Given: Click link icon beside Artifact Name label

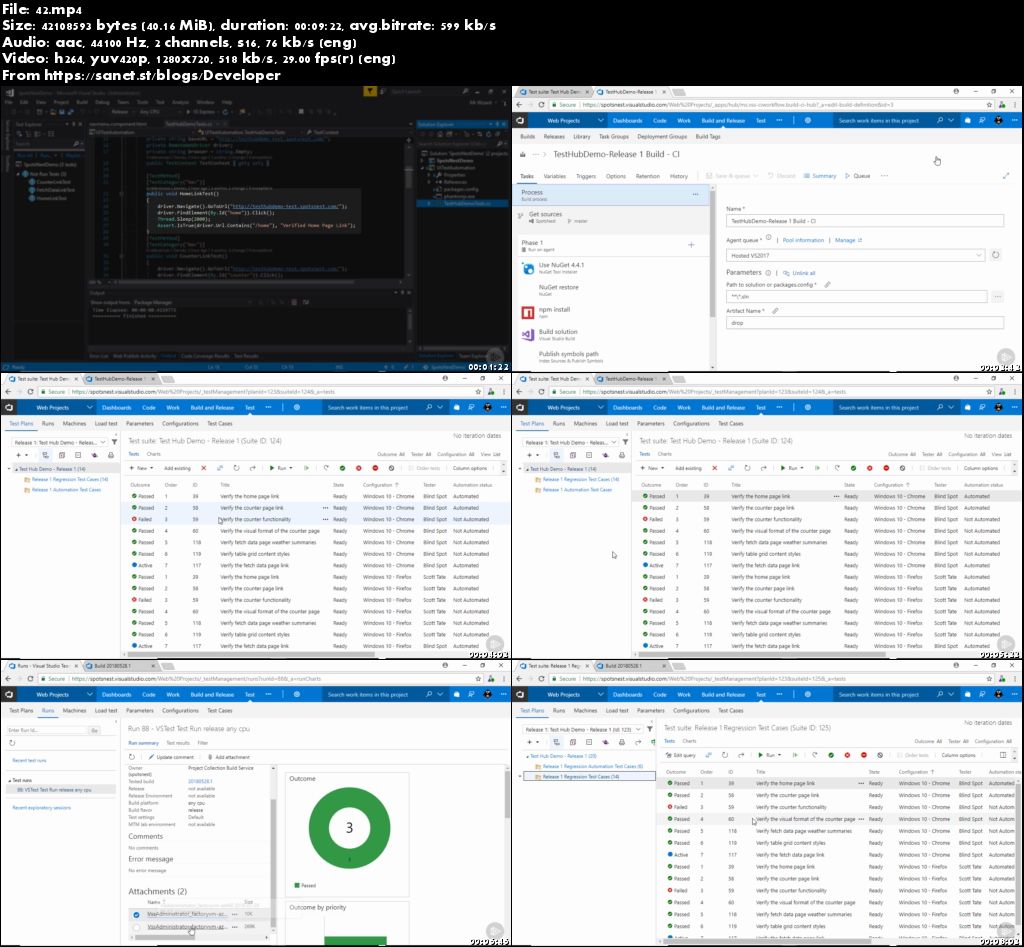Looking at the screenshot, I should [775, 311].
